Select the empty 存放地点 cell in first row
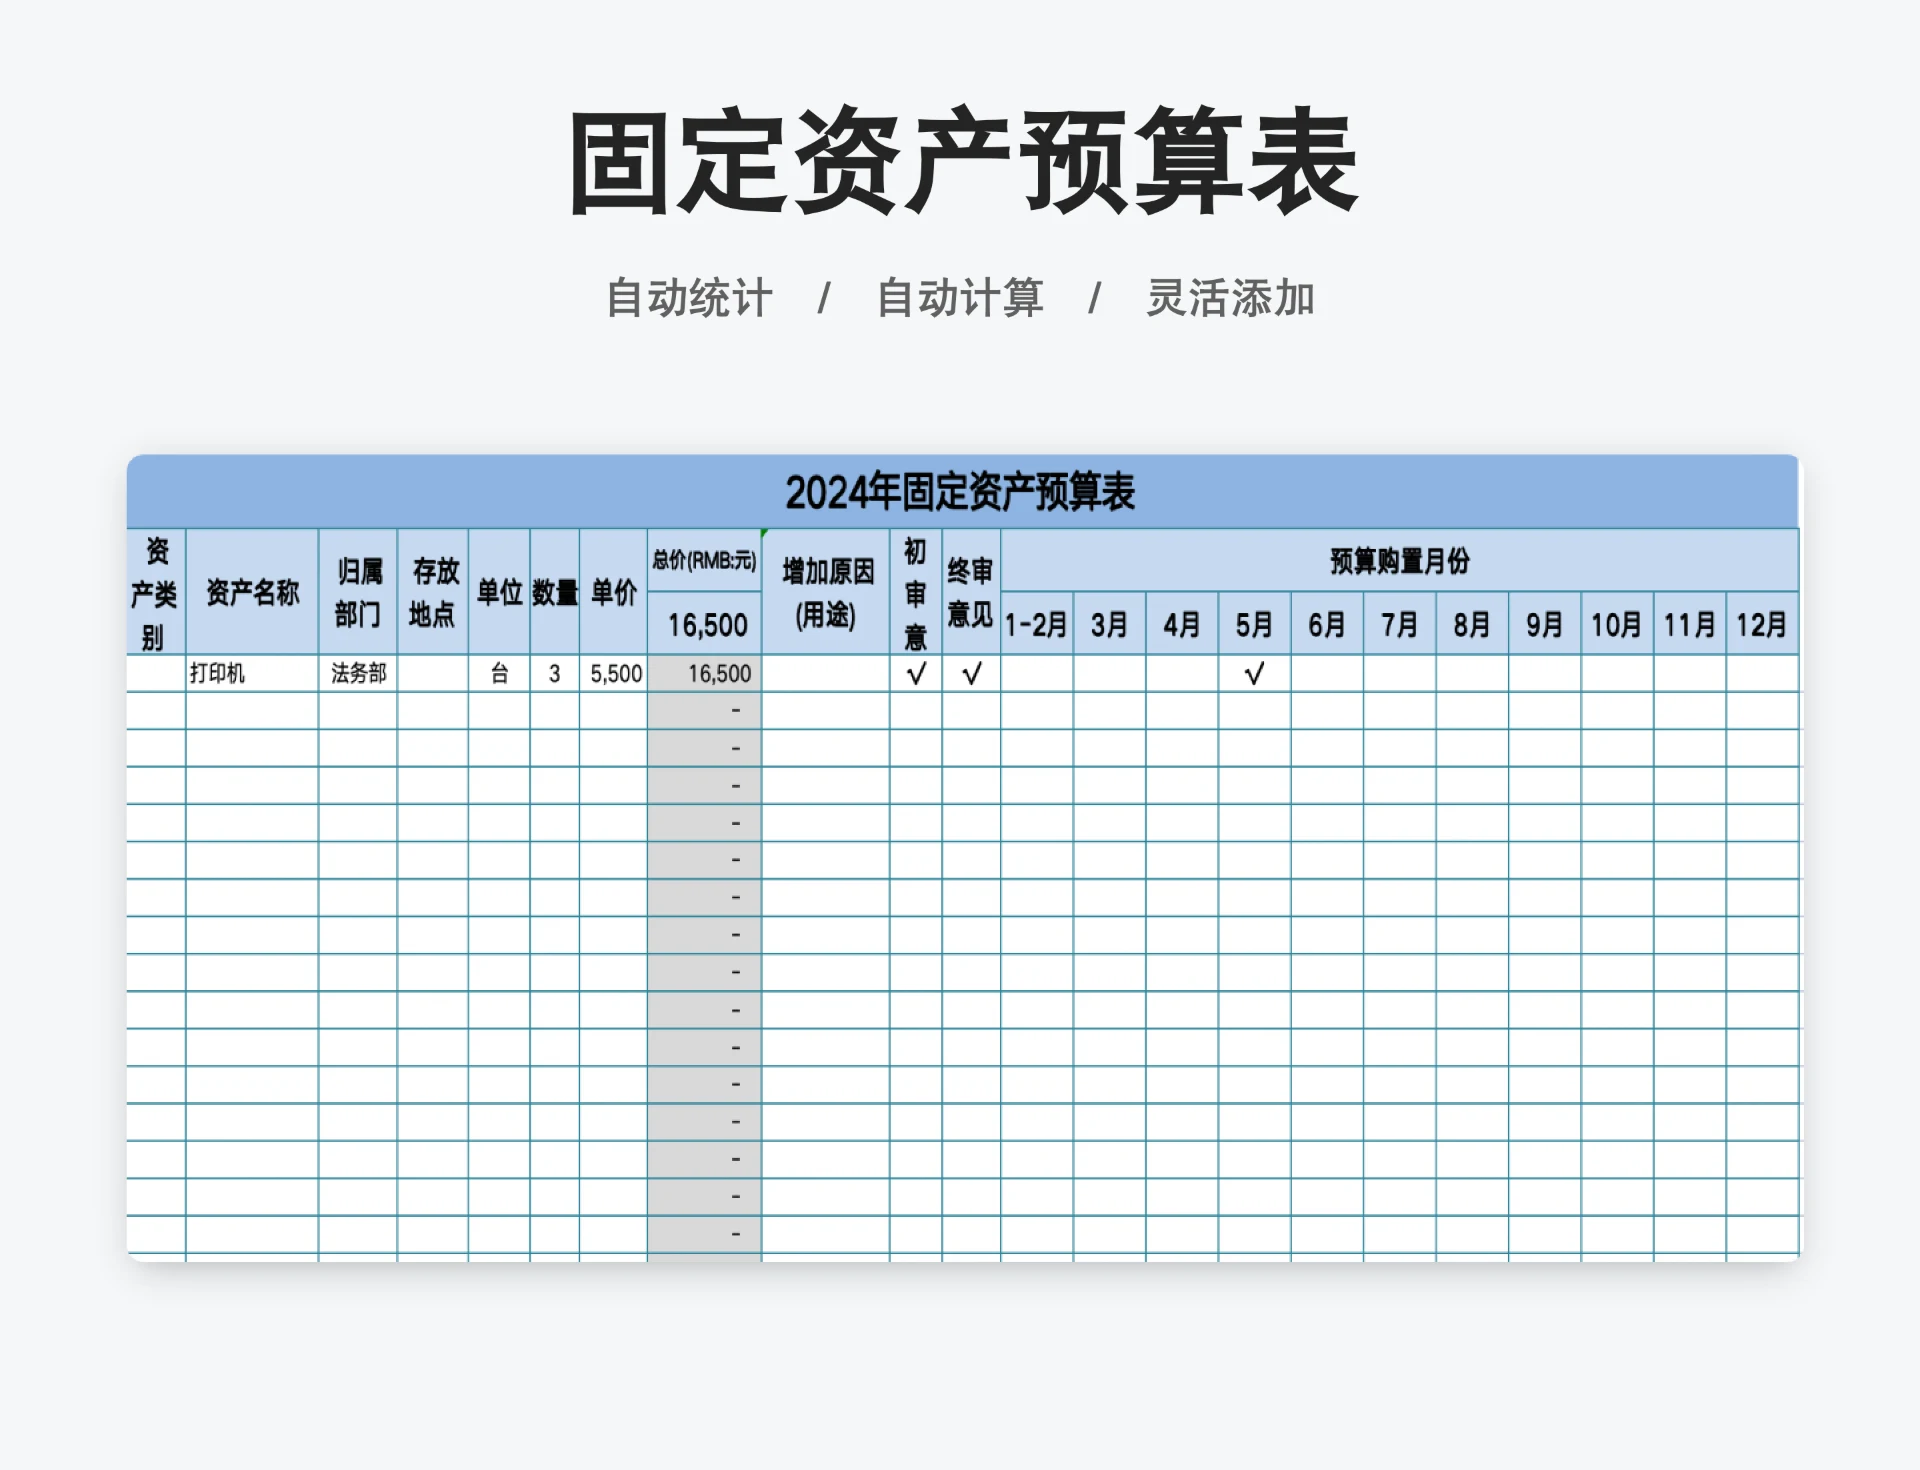 coord(433,673)
